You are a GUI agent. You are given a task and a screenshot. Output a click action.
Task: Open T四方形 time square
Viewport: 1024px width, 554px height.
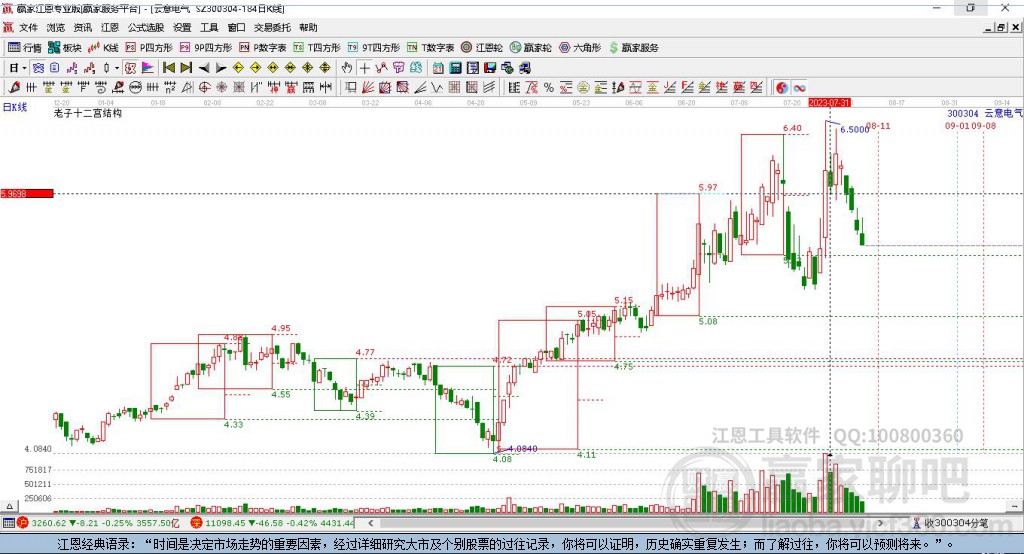pos(317,48)
